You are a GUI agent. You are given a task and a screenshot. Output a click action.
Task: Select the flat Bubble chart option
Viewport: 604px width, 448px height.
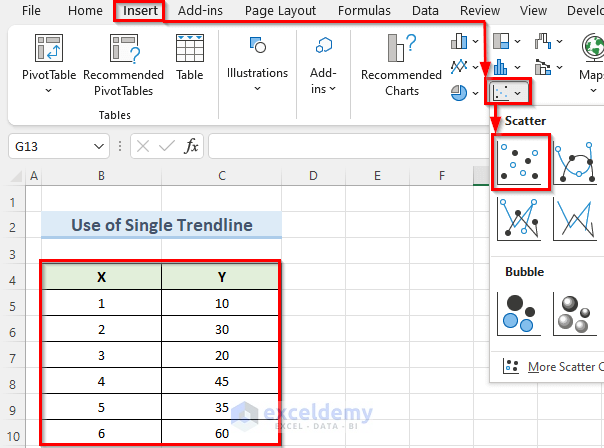click(519, 314)
